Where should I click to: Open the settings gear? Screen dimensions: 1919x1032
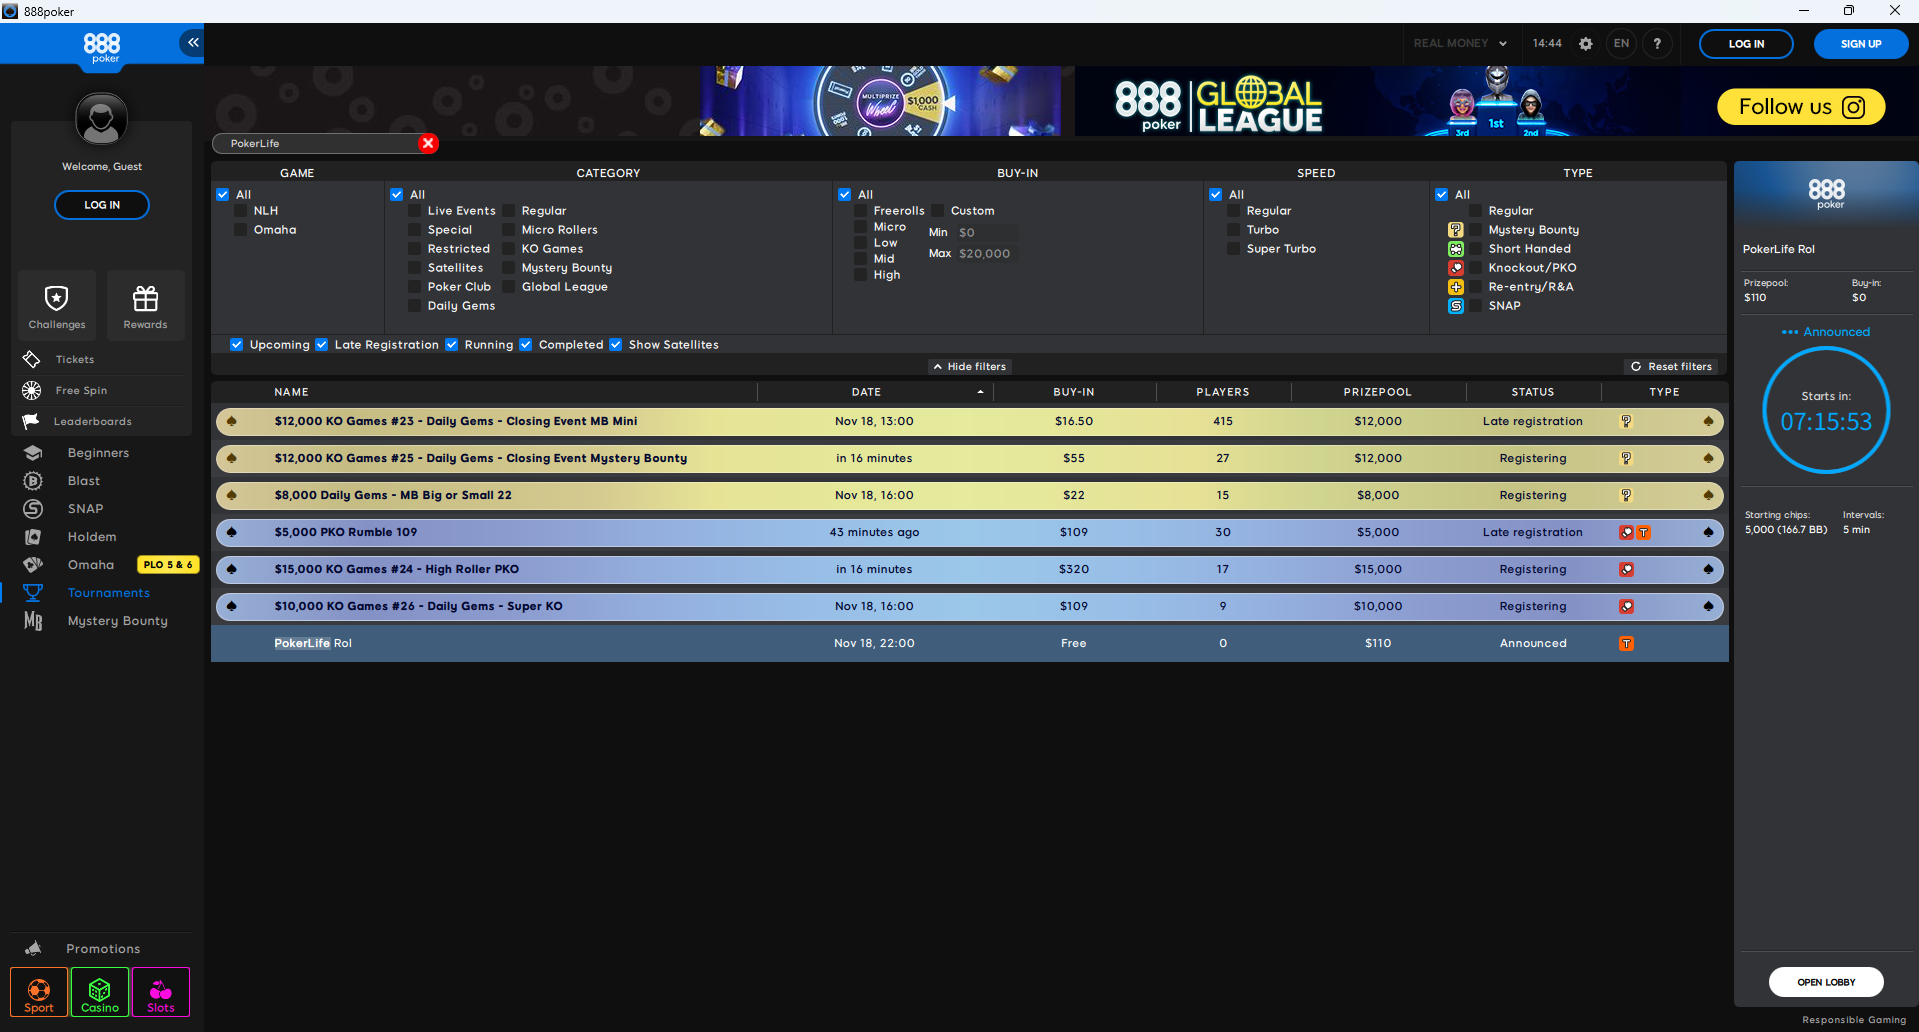[1585, 43]
